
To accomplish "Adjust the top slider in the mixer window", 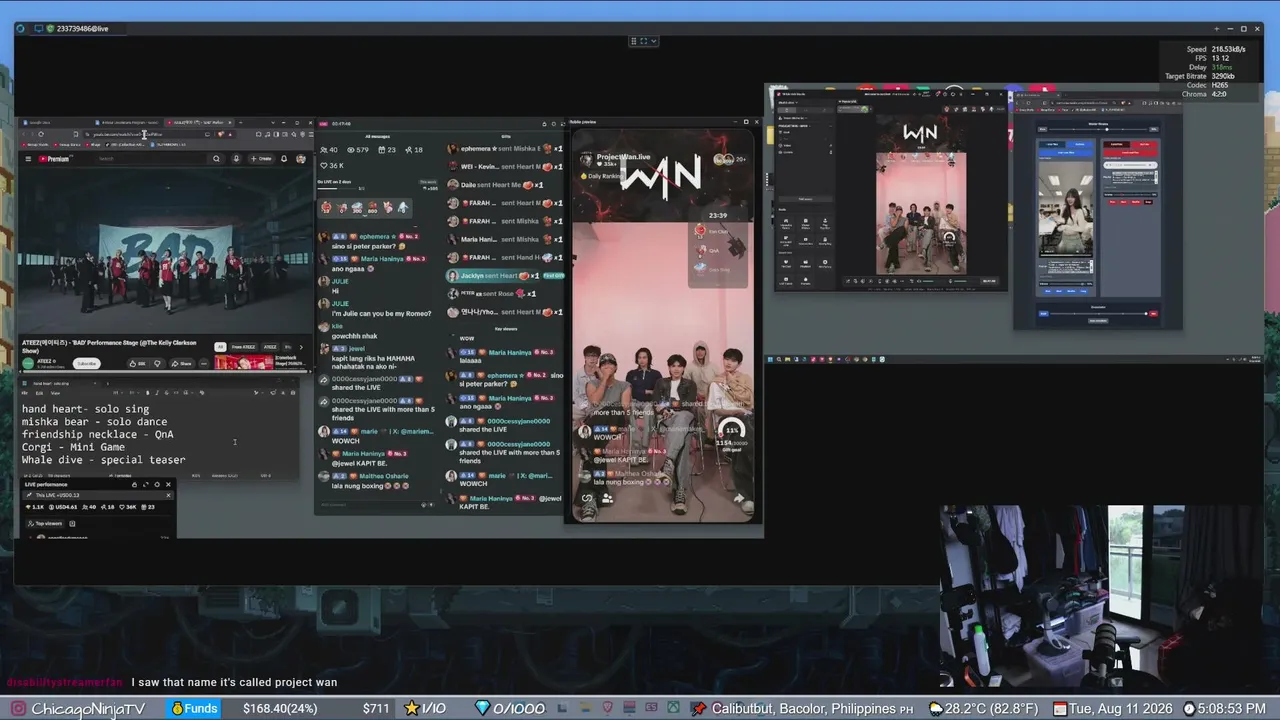I will [x=1097, y=129].
